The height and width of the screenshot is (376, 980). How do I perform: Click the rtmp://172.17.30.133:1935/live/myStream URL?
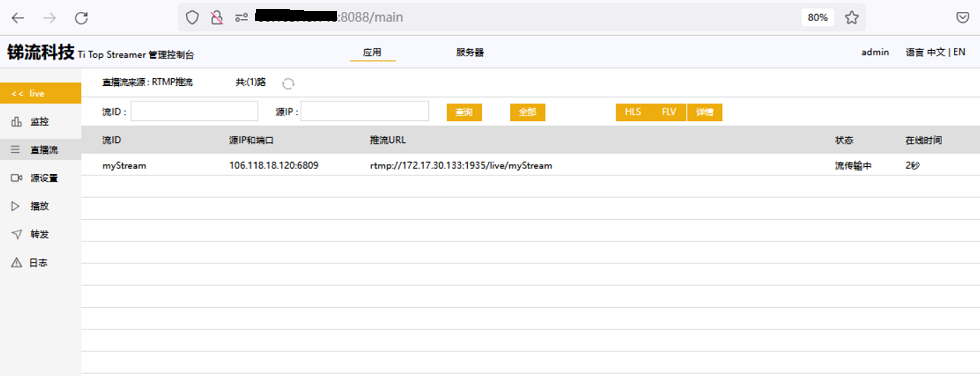pos(461,166)
